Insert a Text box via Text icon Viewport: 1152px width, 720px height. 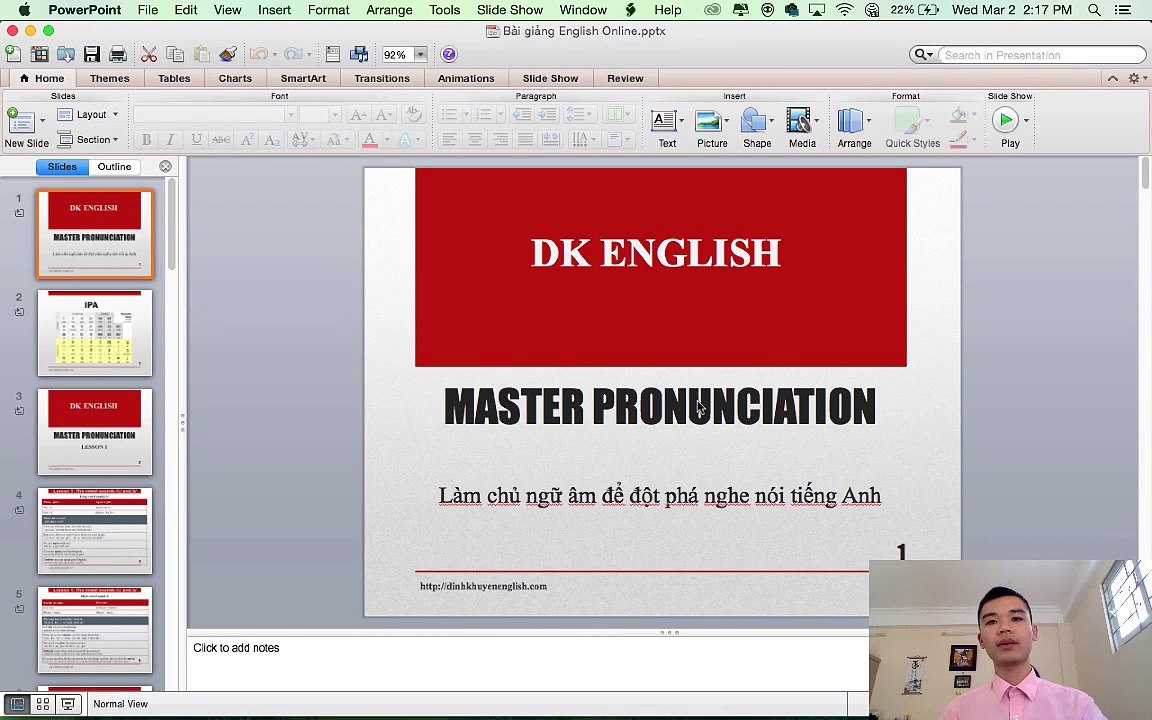(x=663, y=120)
